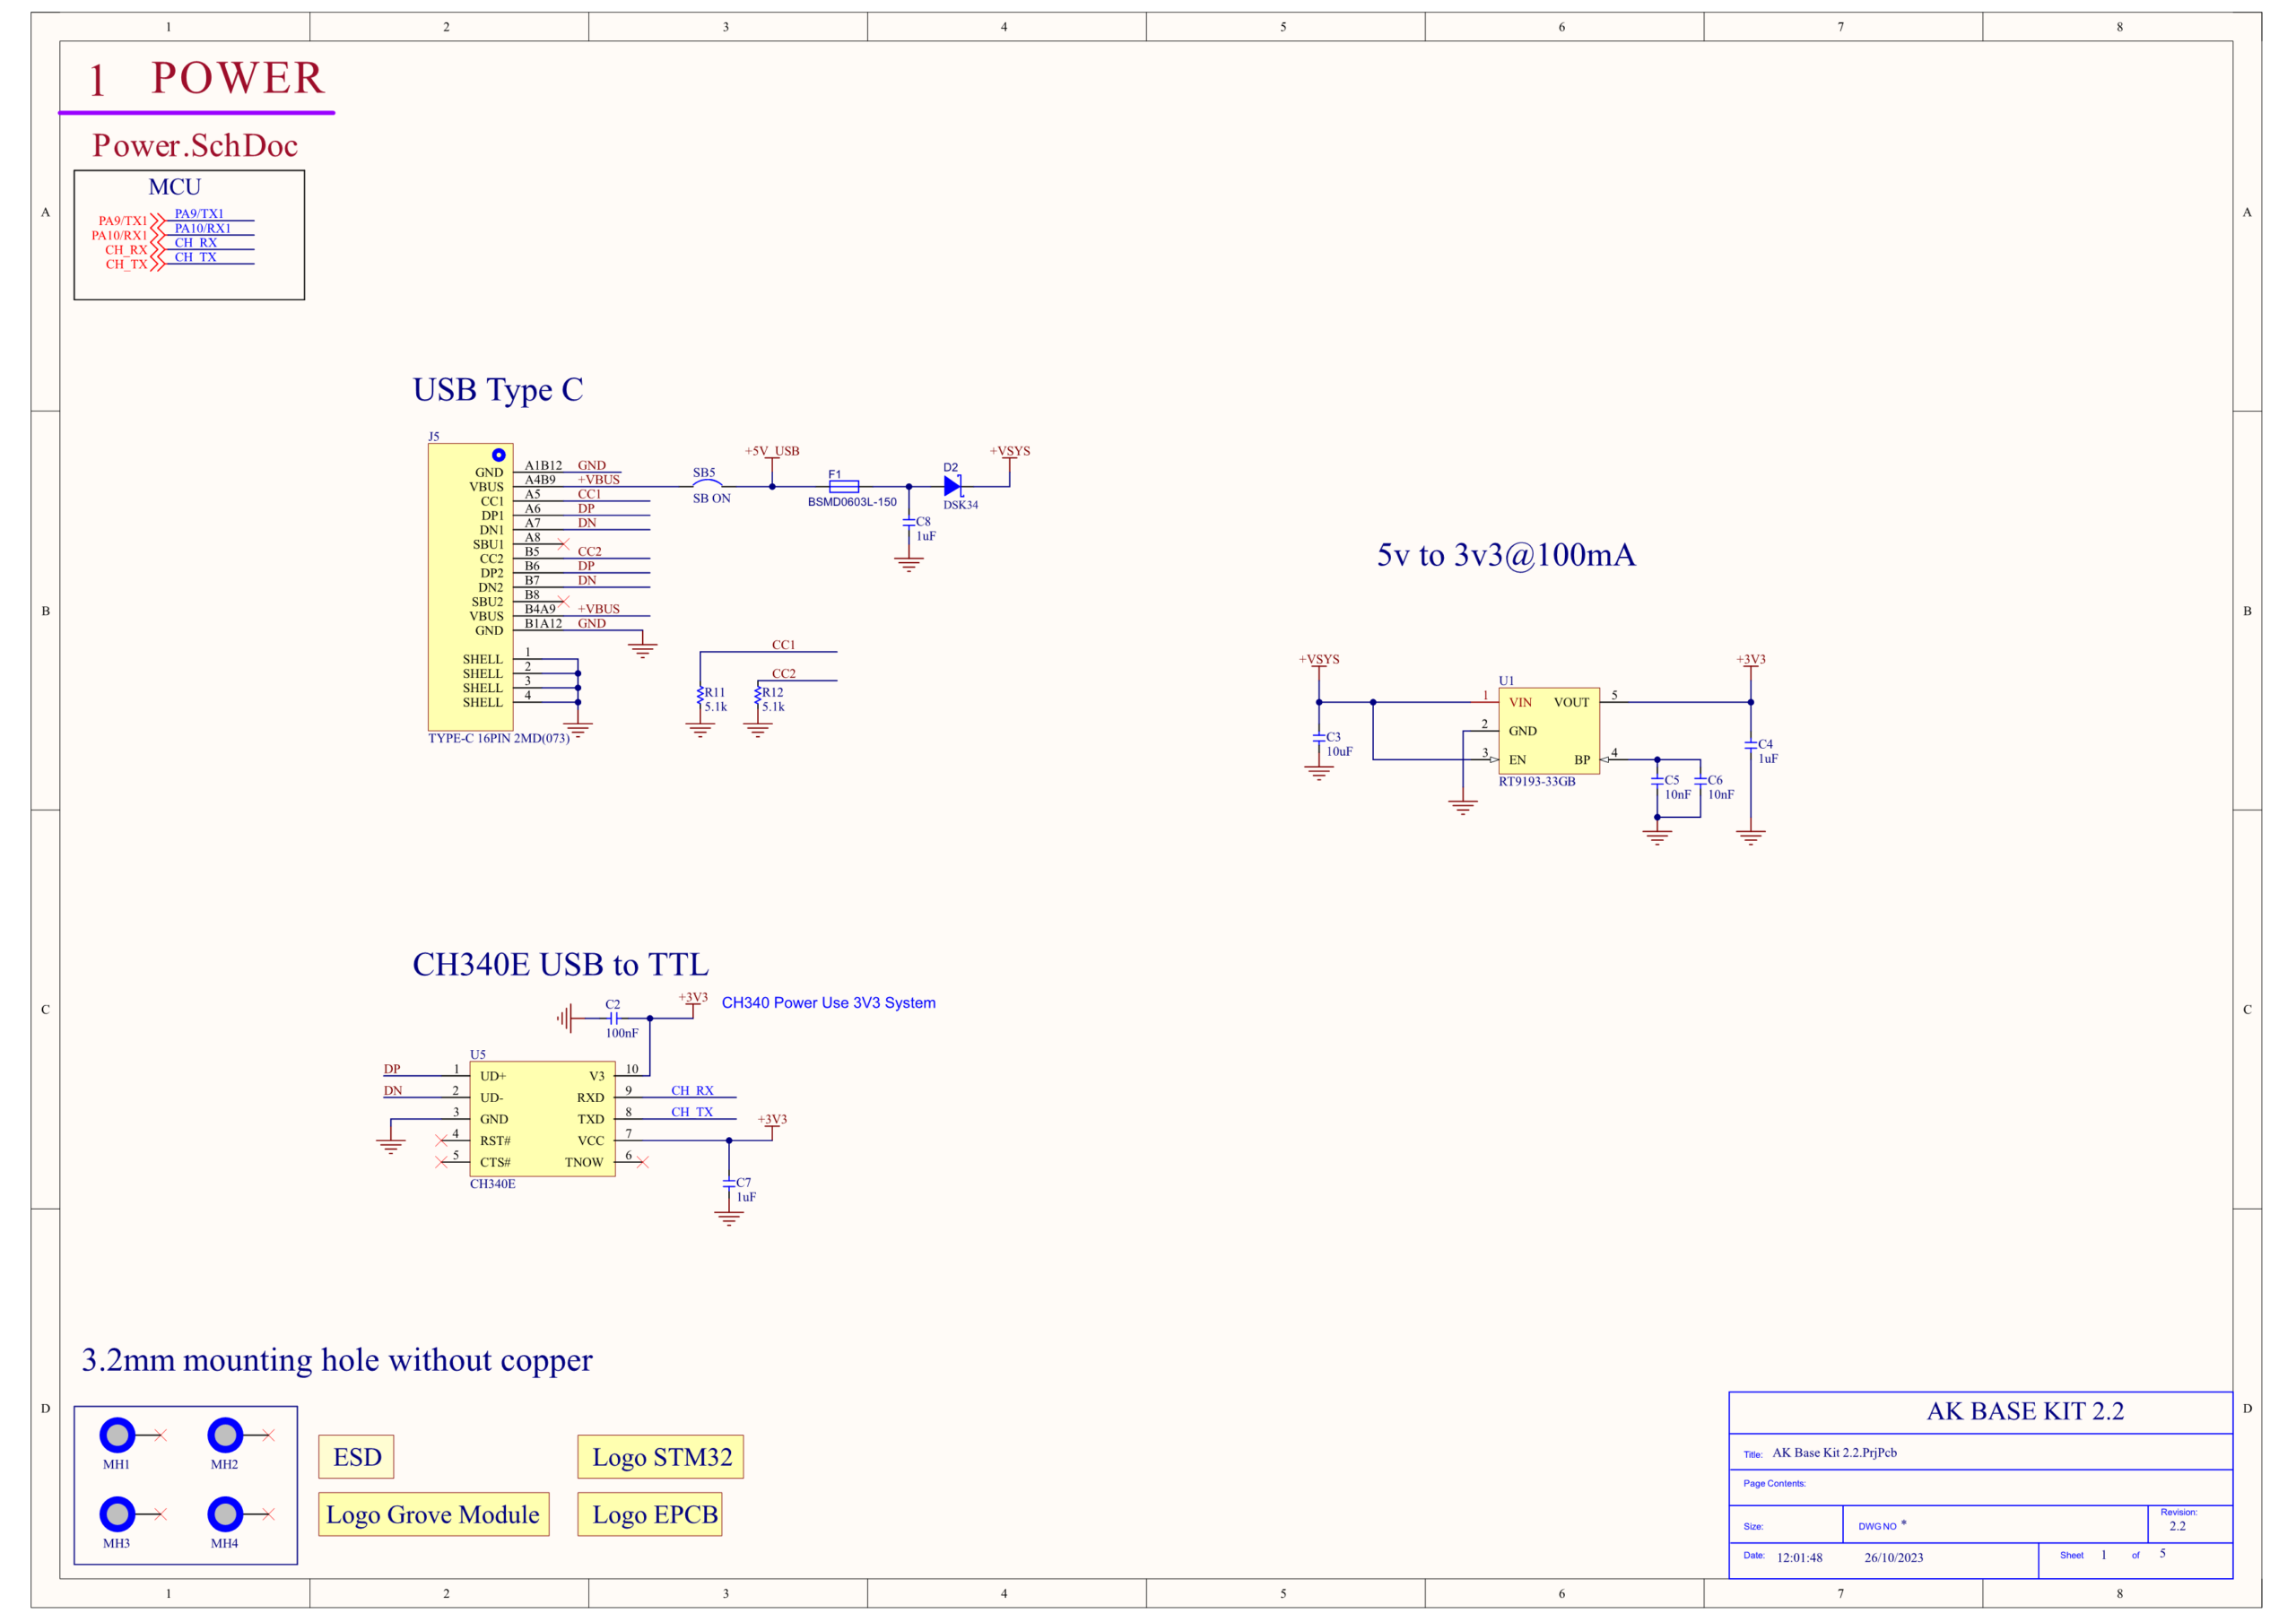2296x1622 pixels.
Task: Open the MCU sheet symbol
Action: [x=189, y=235]
